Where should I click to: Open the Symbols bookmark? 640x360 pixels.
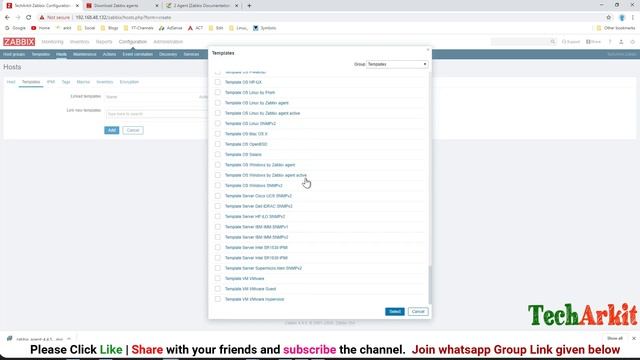(264, 28)
